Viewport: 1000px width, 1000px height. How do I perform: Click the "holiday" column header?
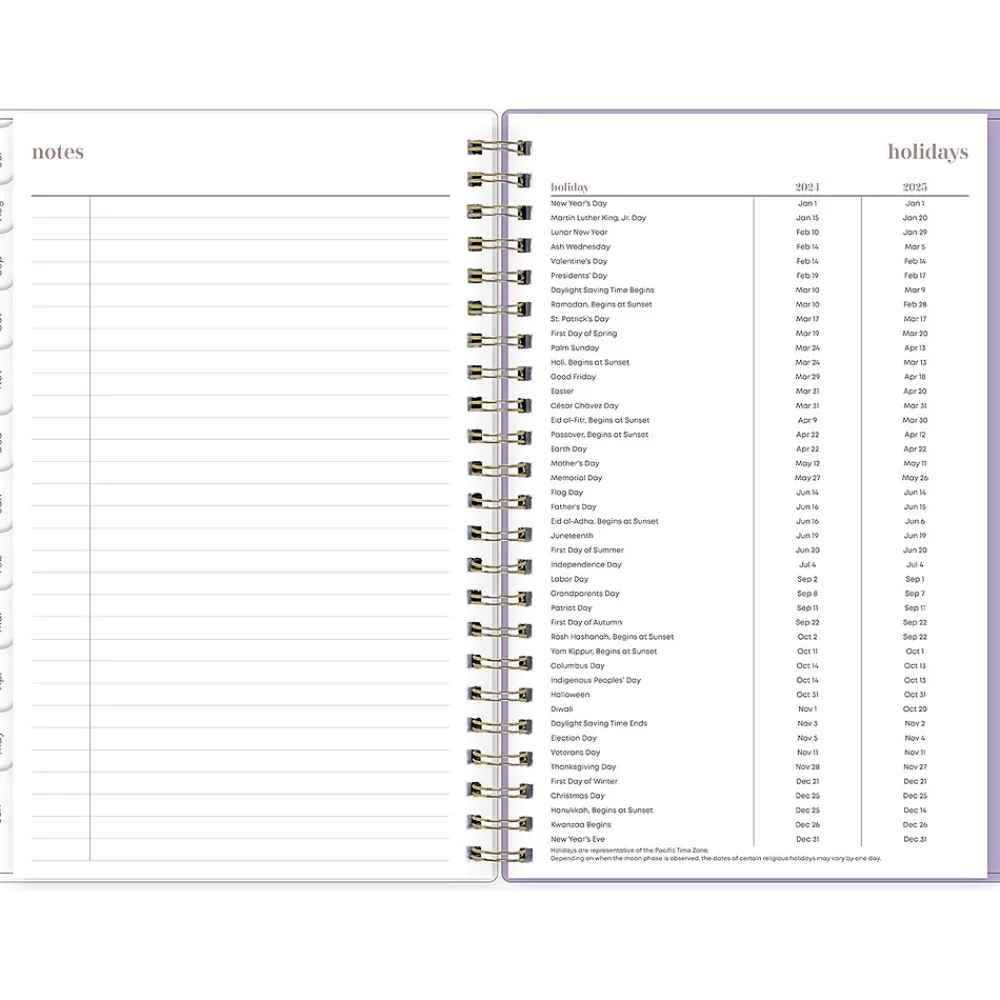click(x=569, y=187)
